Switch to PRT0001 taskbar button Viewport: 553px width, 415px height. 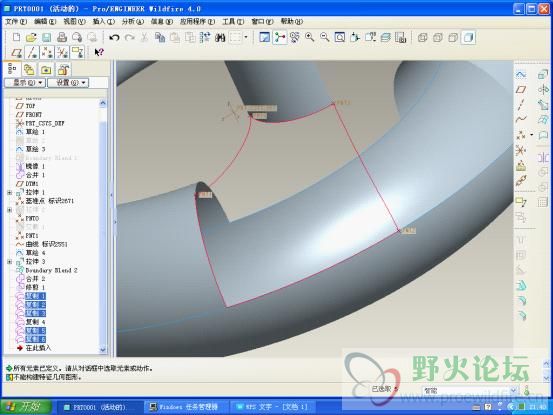pos(99,407)
